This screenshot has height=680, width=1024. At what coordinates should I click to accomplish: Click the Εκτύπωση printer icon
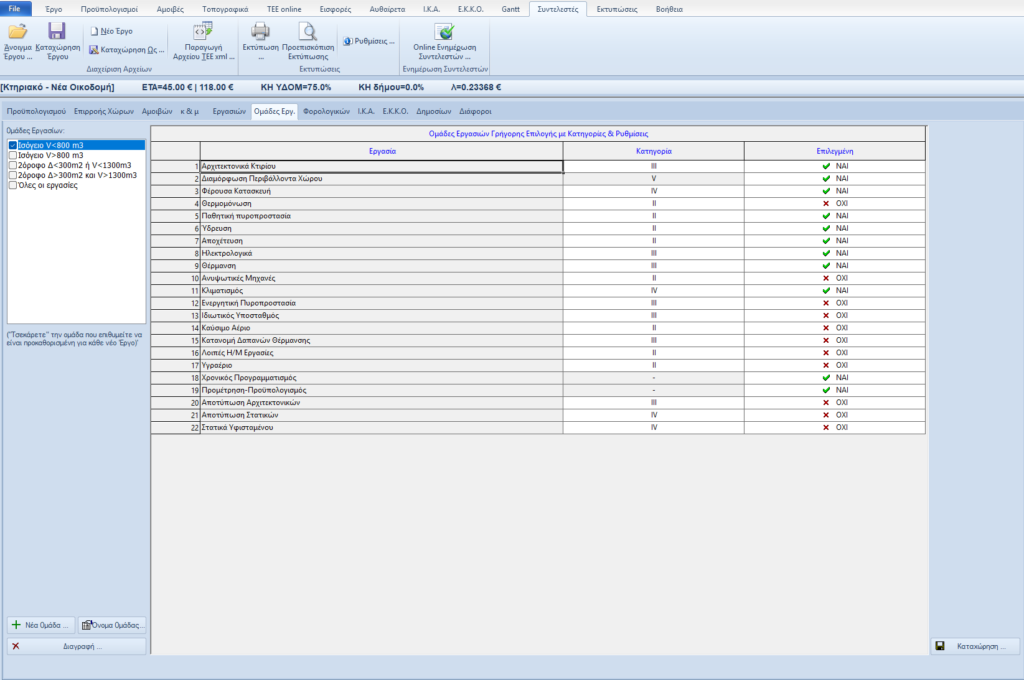click(260, 34)
